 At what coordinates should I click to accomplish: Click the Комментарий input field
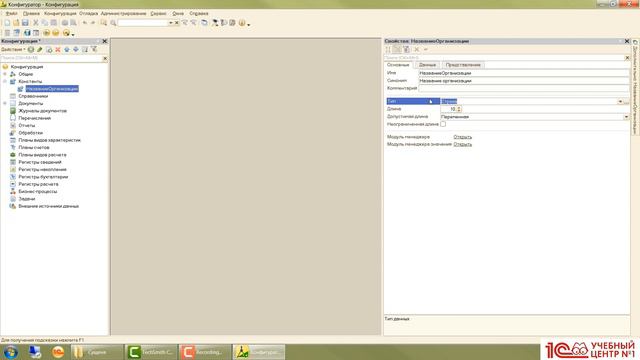[524, 88]
